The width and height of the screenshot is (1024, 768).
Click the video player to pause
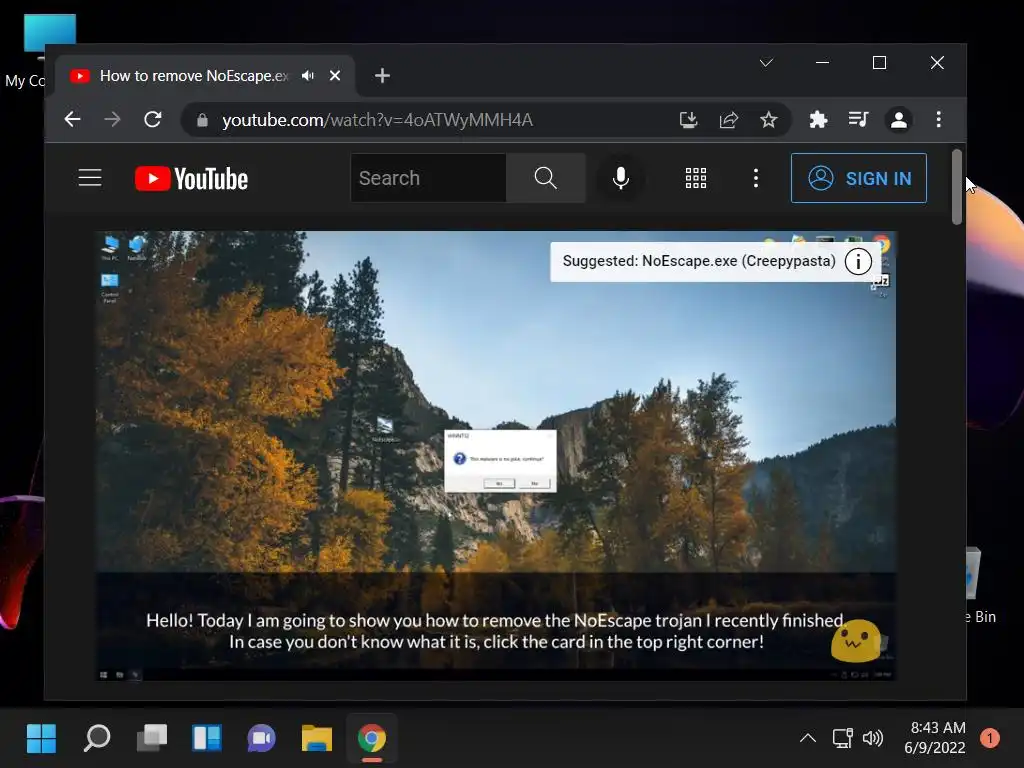pos(496,455)
